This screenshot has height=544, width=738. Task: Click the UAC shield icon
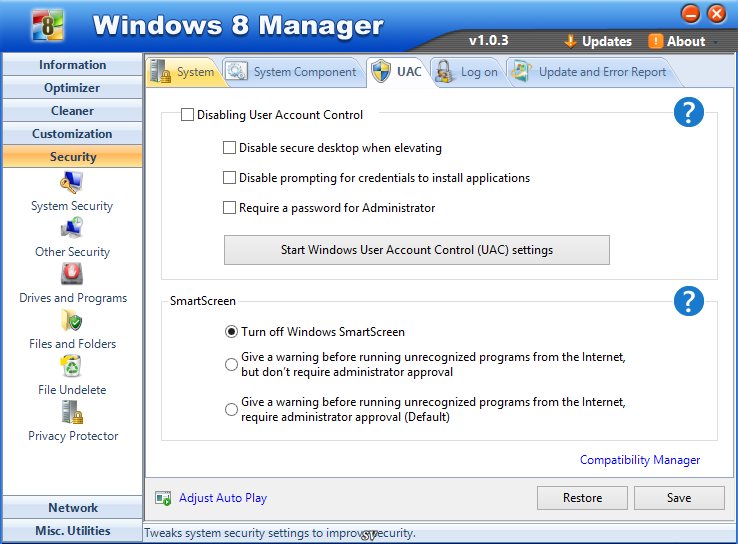pos(381,72)
